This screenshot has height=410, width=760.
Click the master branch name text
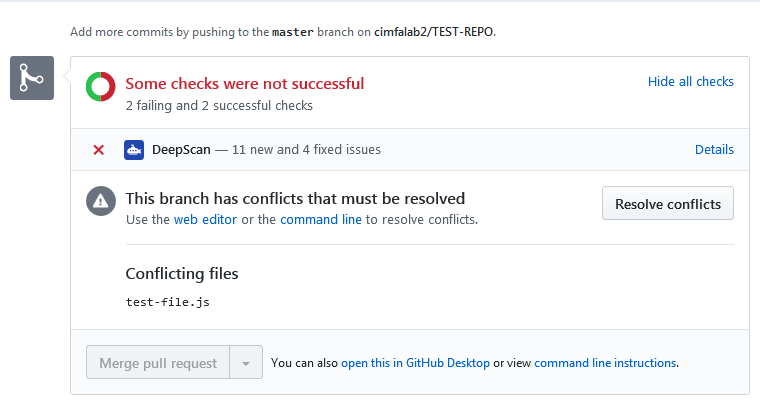tap(293, 32)
